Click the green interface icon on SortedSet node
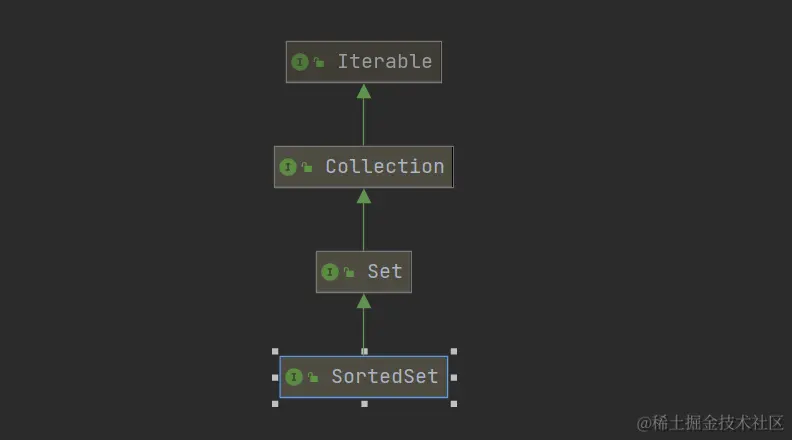The width and height of the screenshot is (792, 440). click(x=294, y=377)
